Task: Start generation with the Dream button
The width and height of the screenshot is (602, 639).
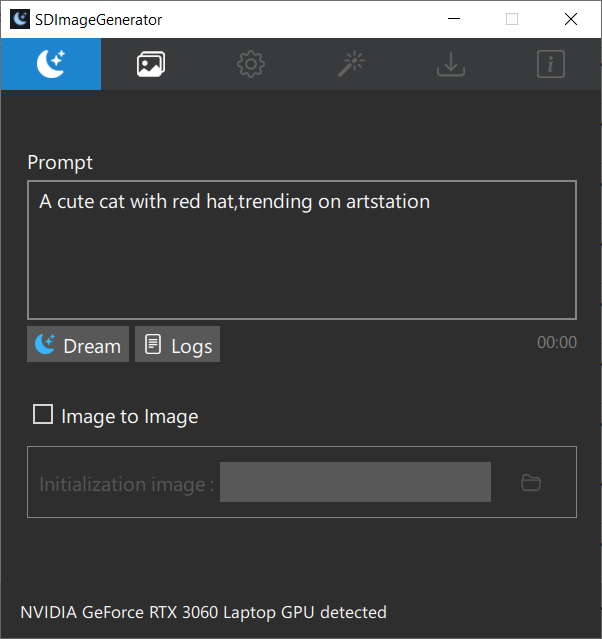Action: [78, 344]
